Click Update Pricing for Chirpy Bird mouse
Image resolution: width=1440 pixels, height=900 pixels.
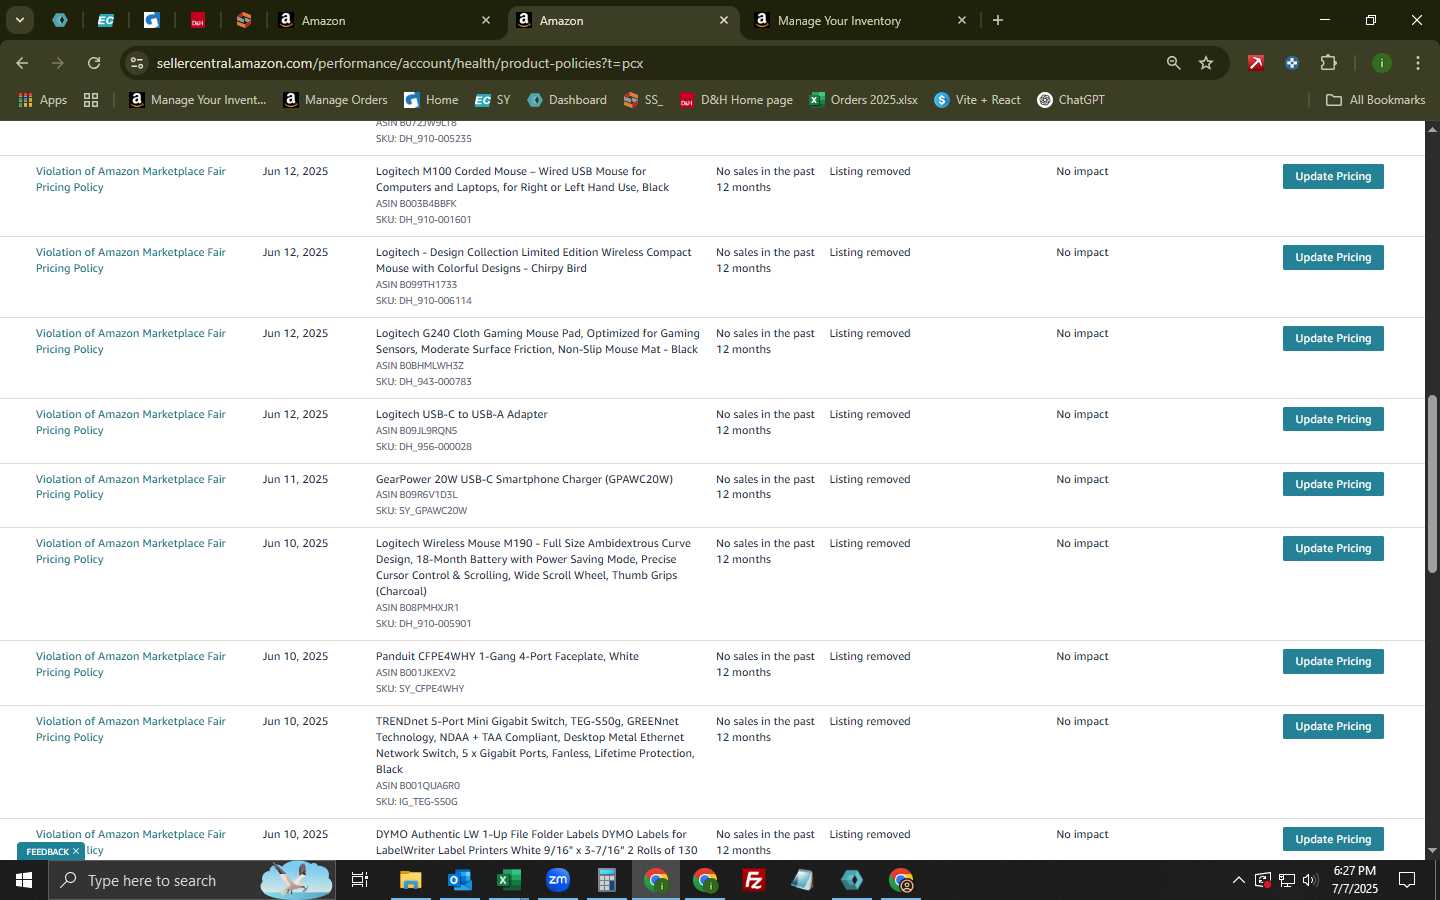coord(1333,257)
